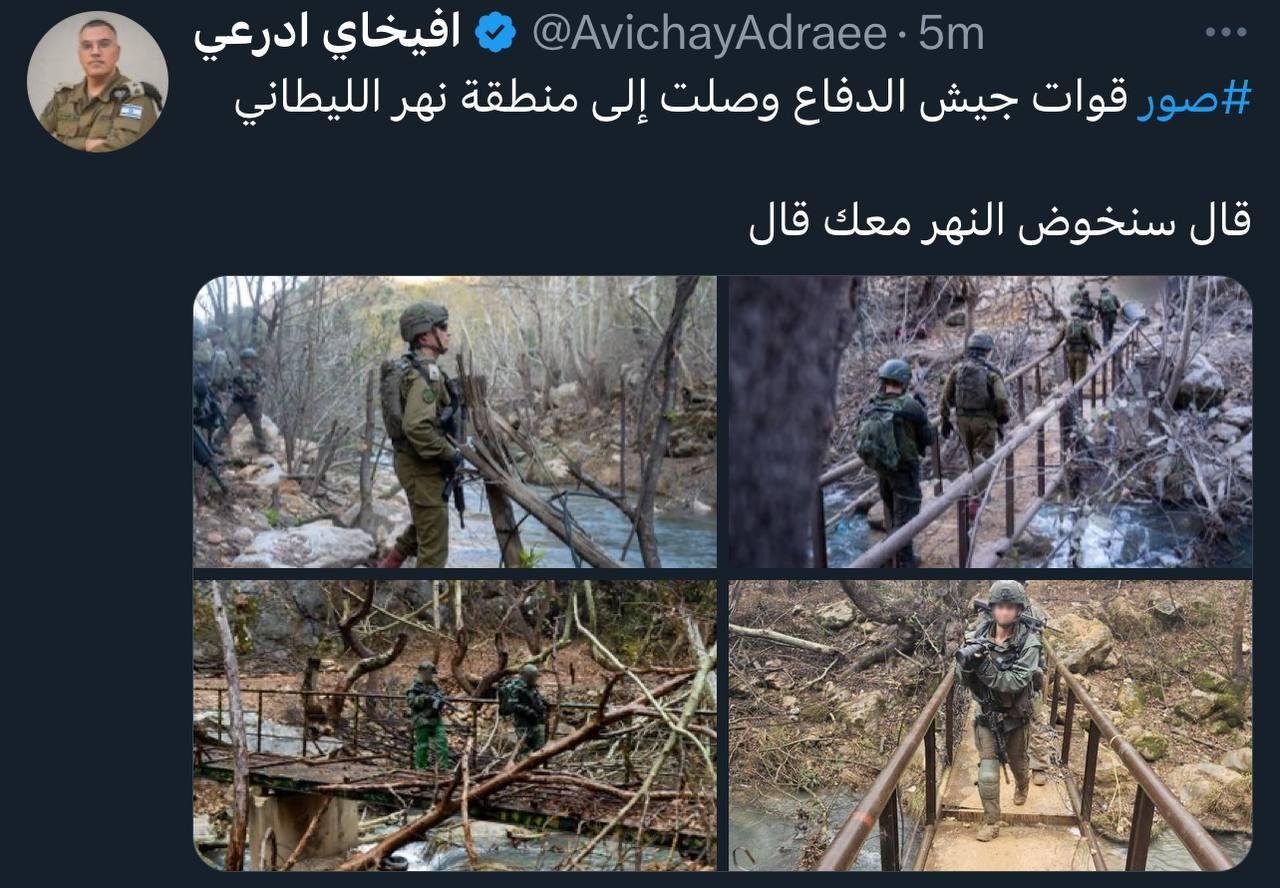1280x888 pixels.
Task: Click the tweet line قال سنخوض النهر معك قال
Action: (x=999, y=223)
